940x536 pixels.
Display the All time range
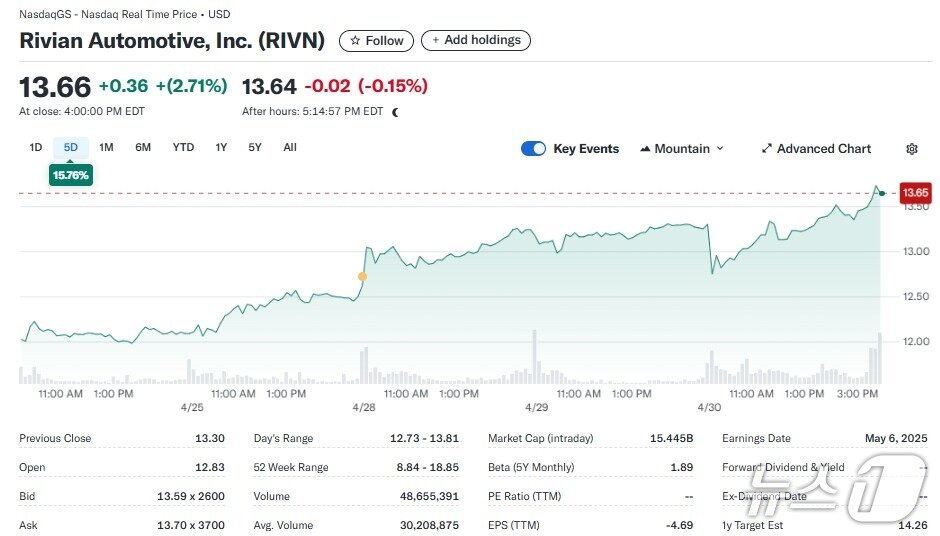pos(290,148)
